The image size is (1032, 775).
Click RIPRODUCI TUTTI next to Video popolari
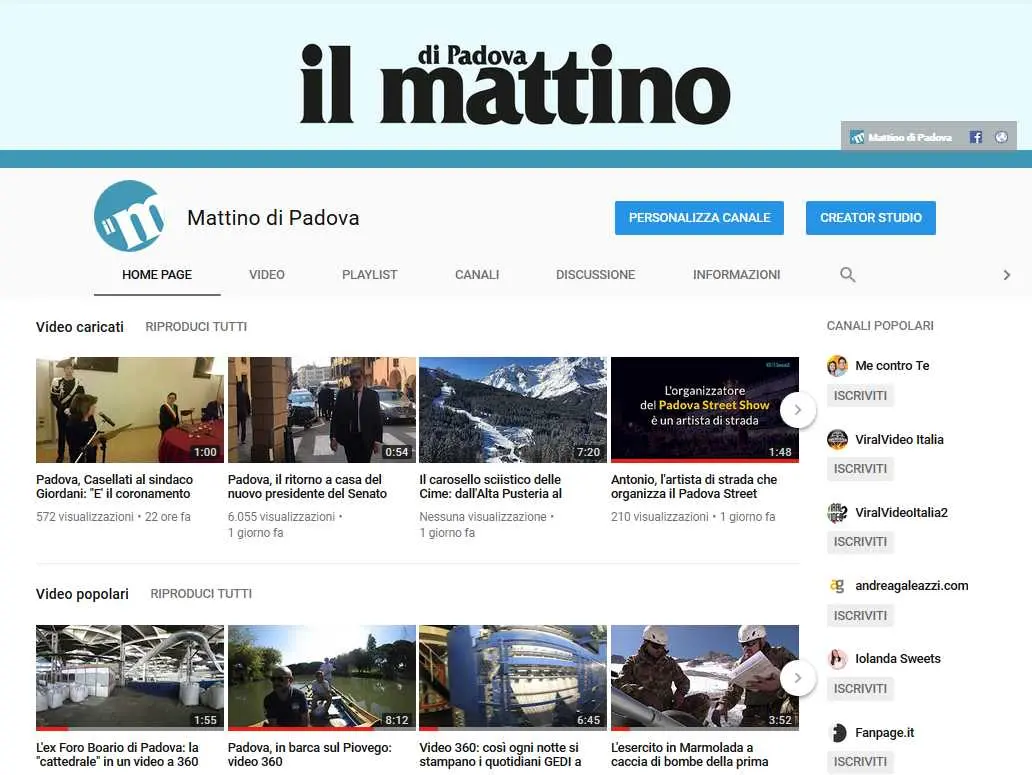(x=201, y=593)
